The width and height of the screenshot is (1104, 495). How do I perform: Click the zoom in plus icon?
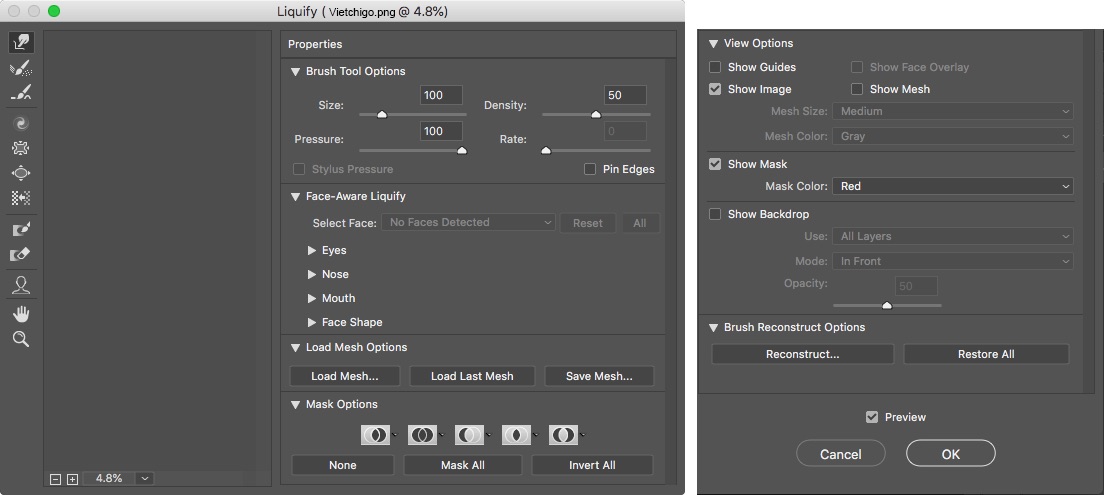click(73, 479)
